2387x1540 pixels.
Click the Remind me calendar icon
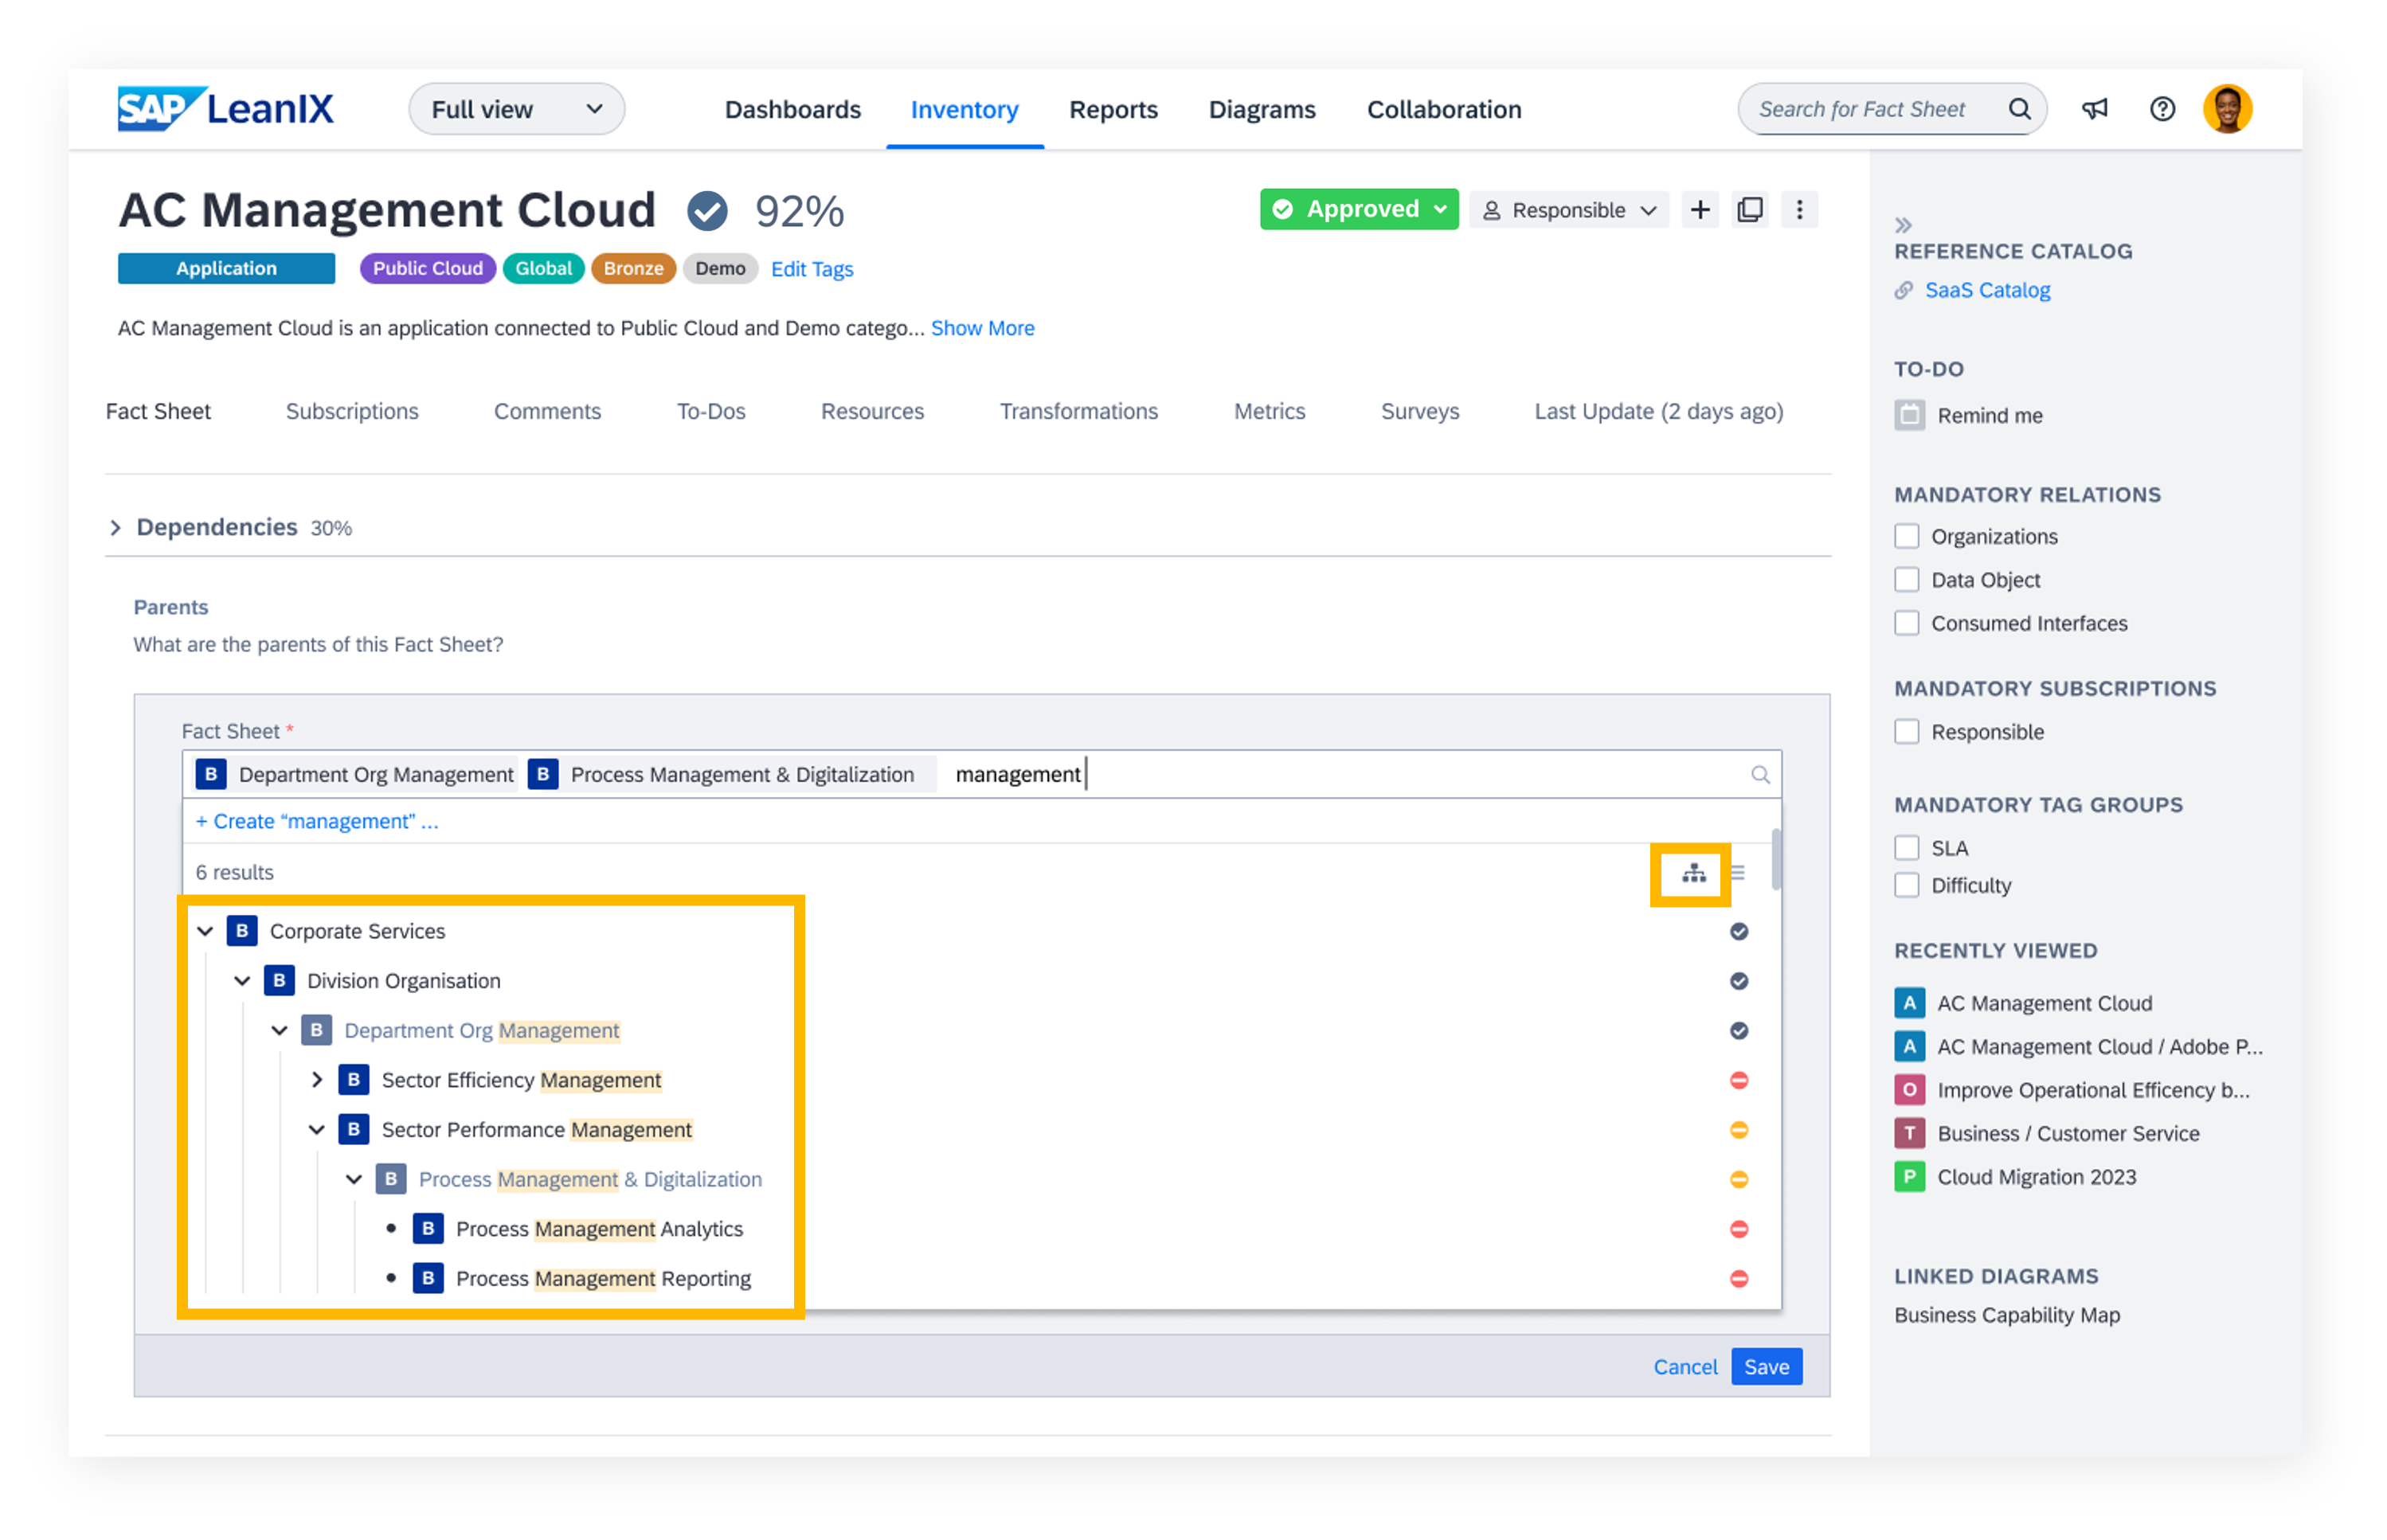pyautogui.click(x=1909, y=415)
